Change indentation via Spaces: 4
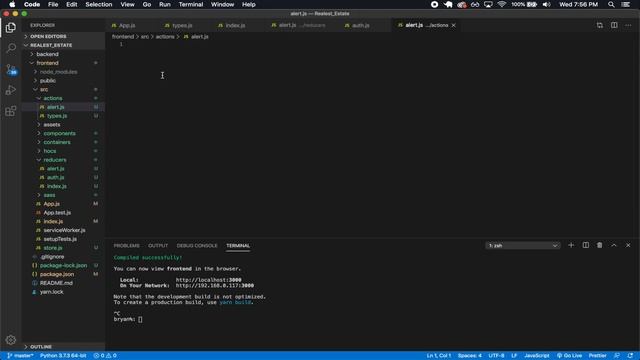Viewport: 640px width, 360px height. coord(469,356)
